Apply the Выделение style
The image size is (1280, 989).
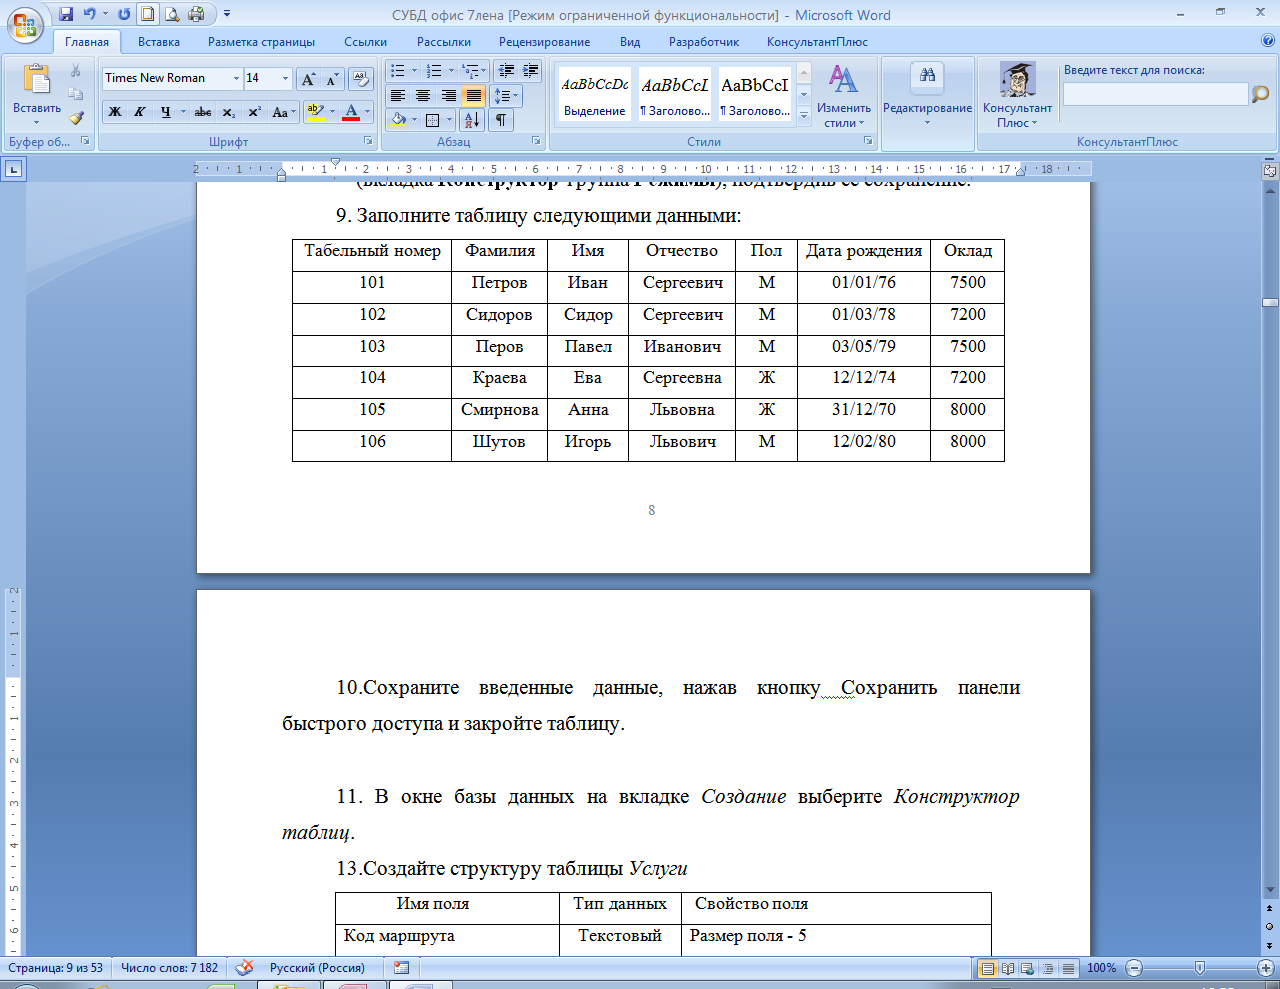594,96
